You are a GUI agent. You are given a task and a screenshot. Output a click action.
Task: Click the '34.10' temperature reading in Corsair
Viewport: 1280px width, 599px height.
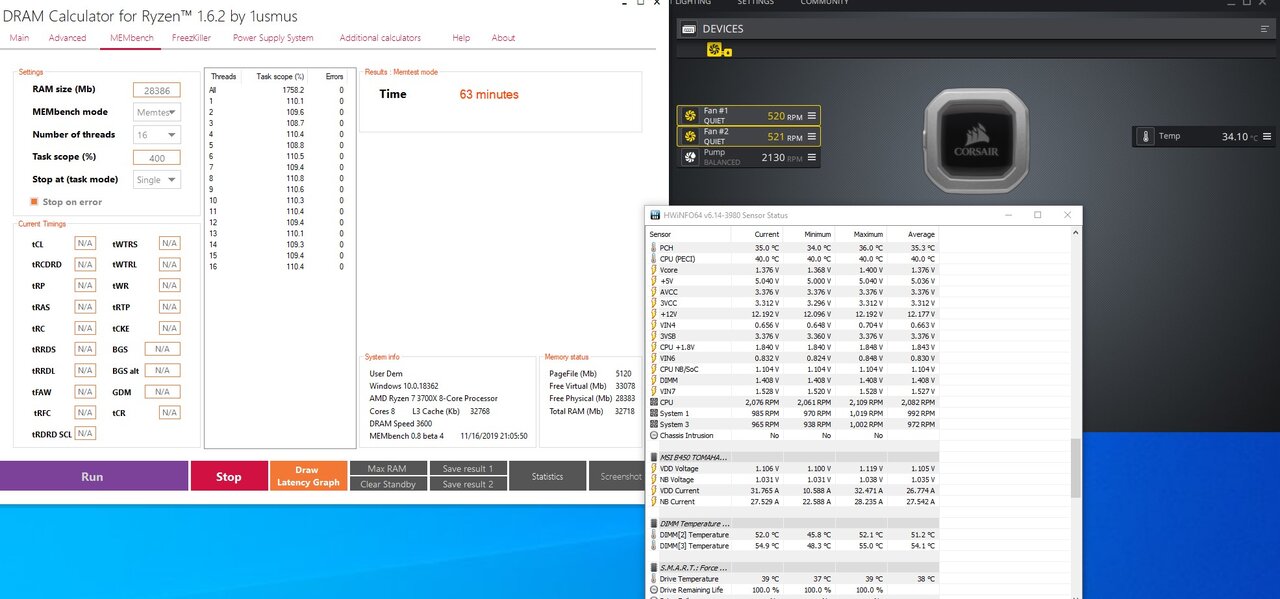point(1234,136)
